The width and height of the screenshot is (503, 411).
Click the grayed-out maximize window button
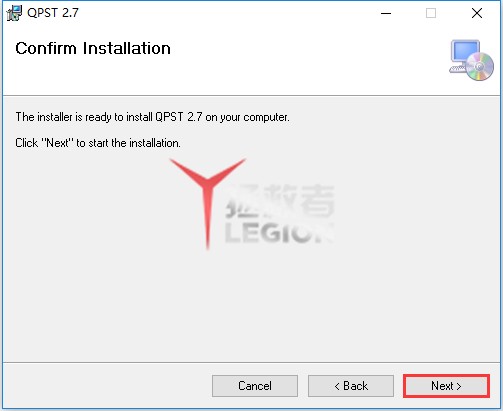tap(431, 13)
